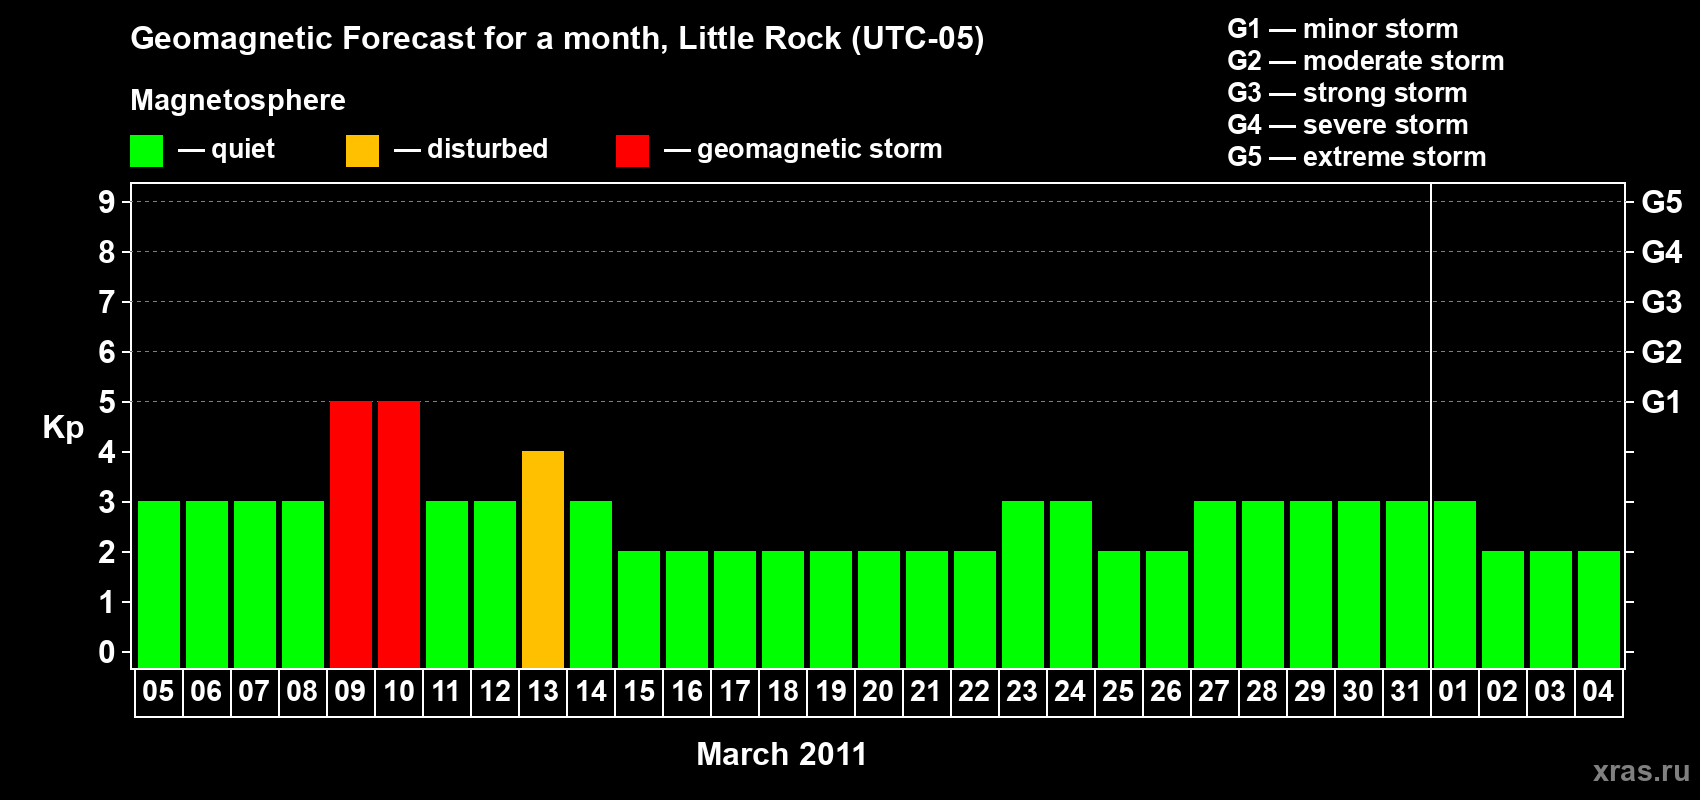
Task: Click the green bar for day 27
Action: [1215, 584]
